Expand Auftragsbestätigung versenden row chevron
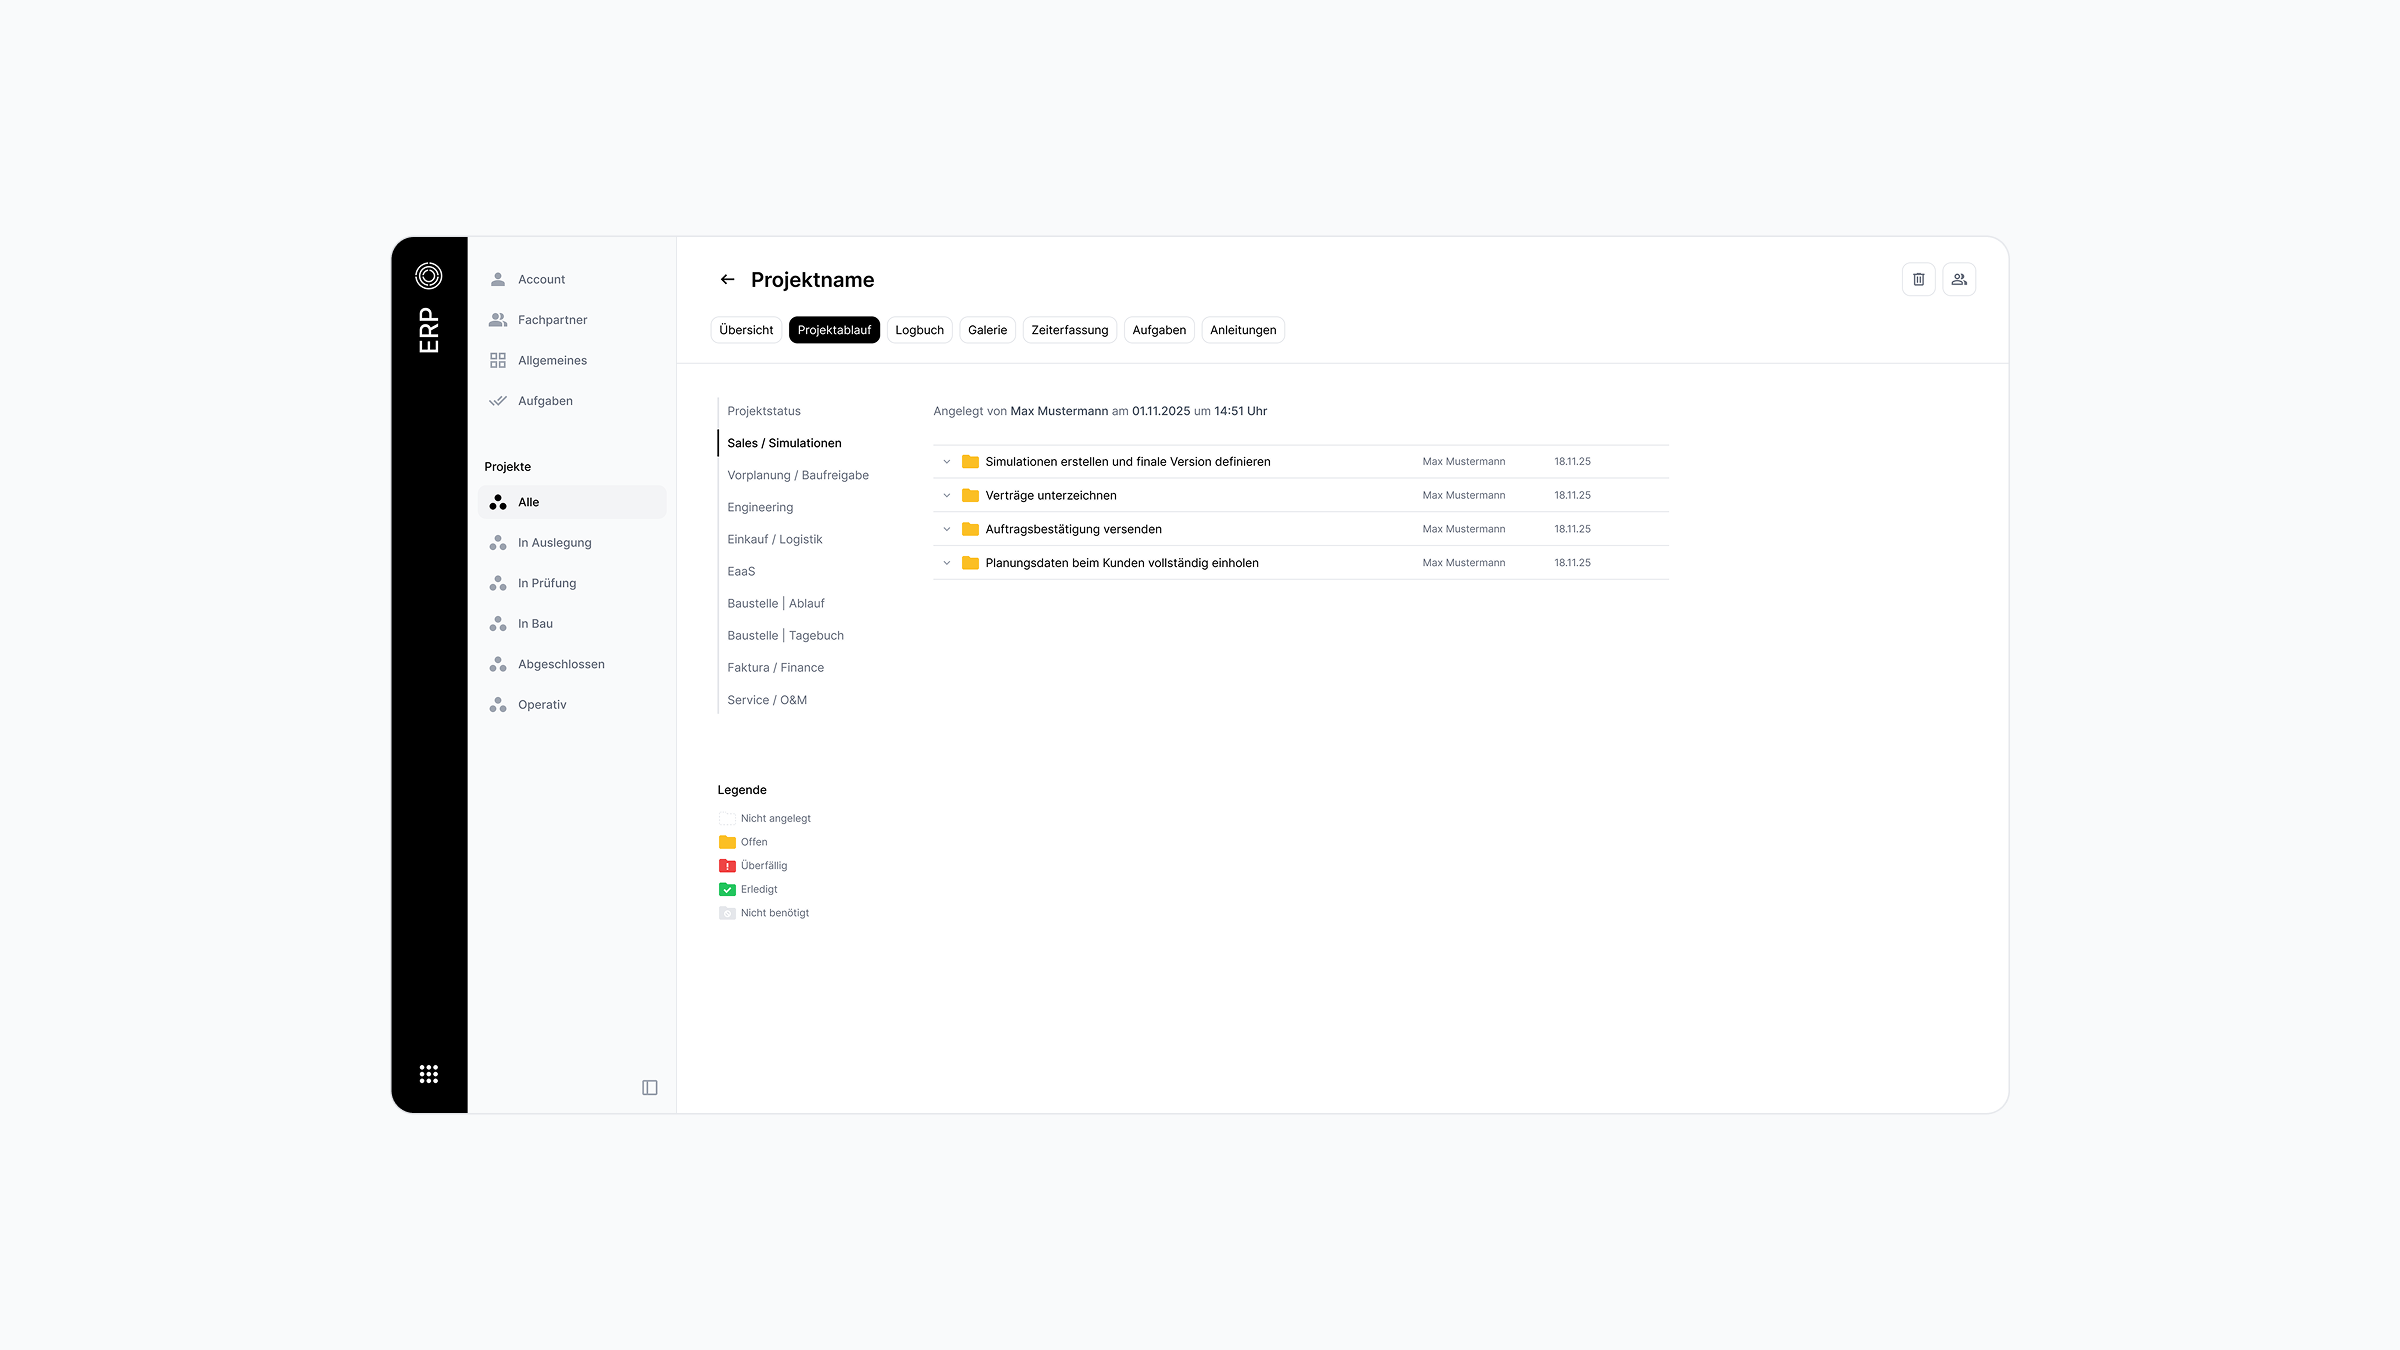 (x=947, y=530)
